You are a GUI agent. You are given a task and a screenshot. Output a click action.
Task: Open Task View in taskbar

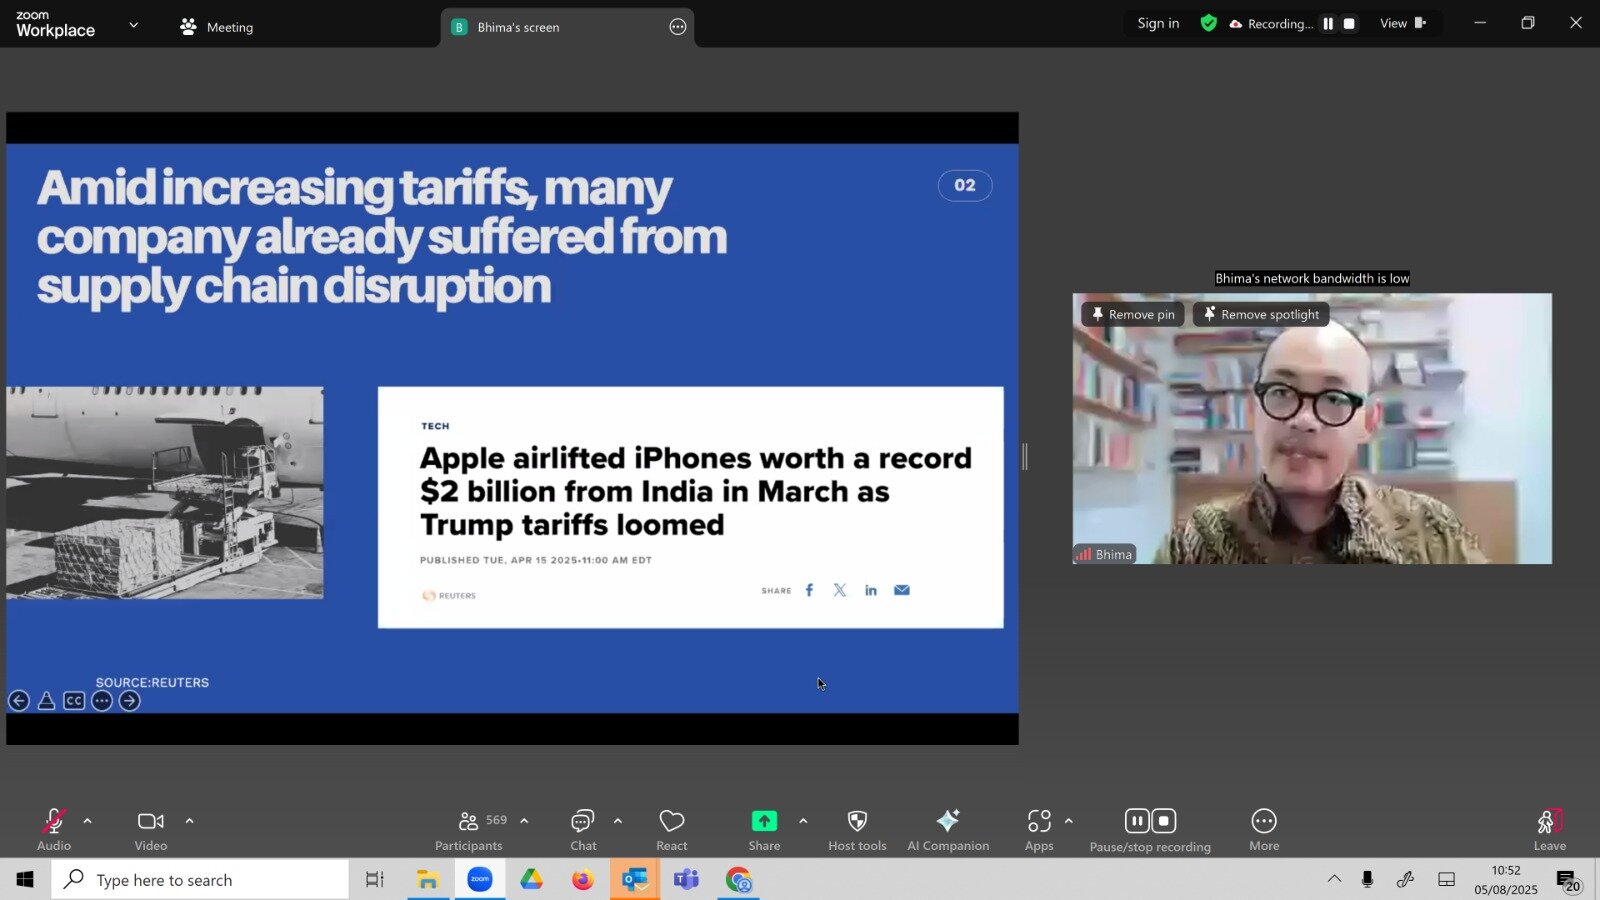pos(375,880)
